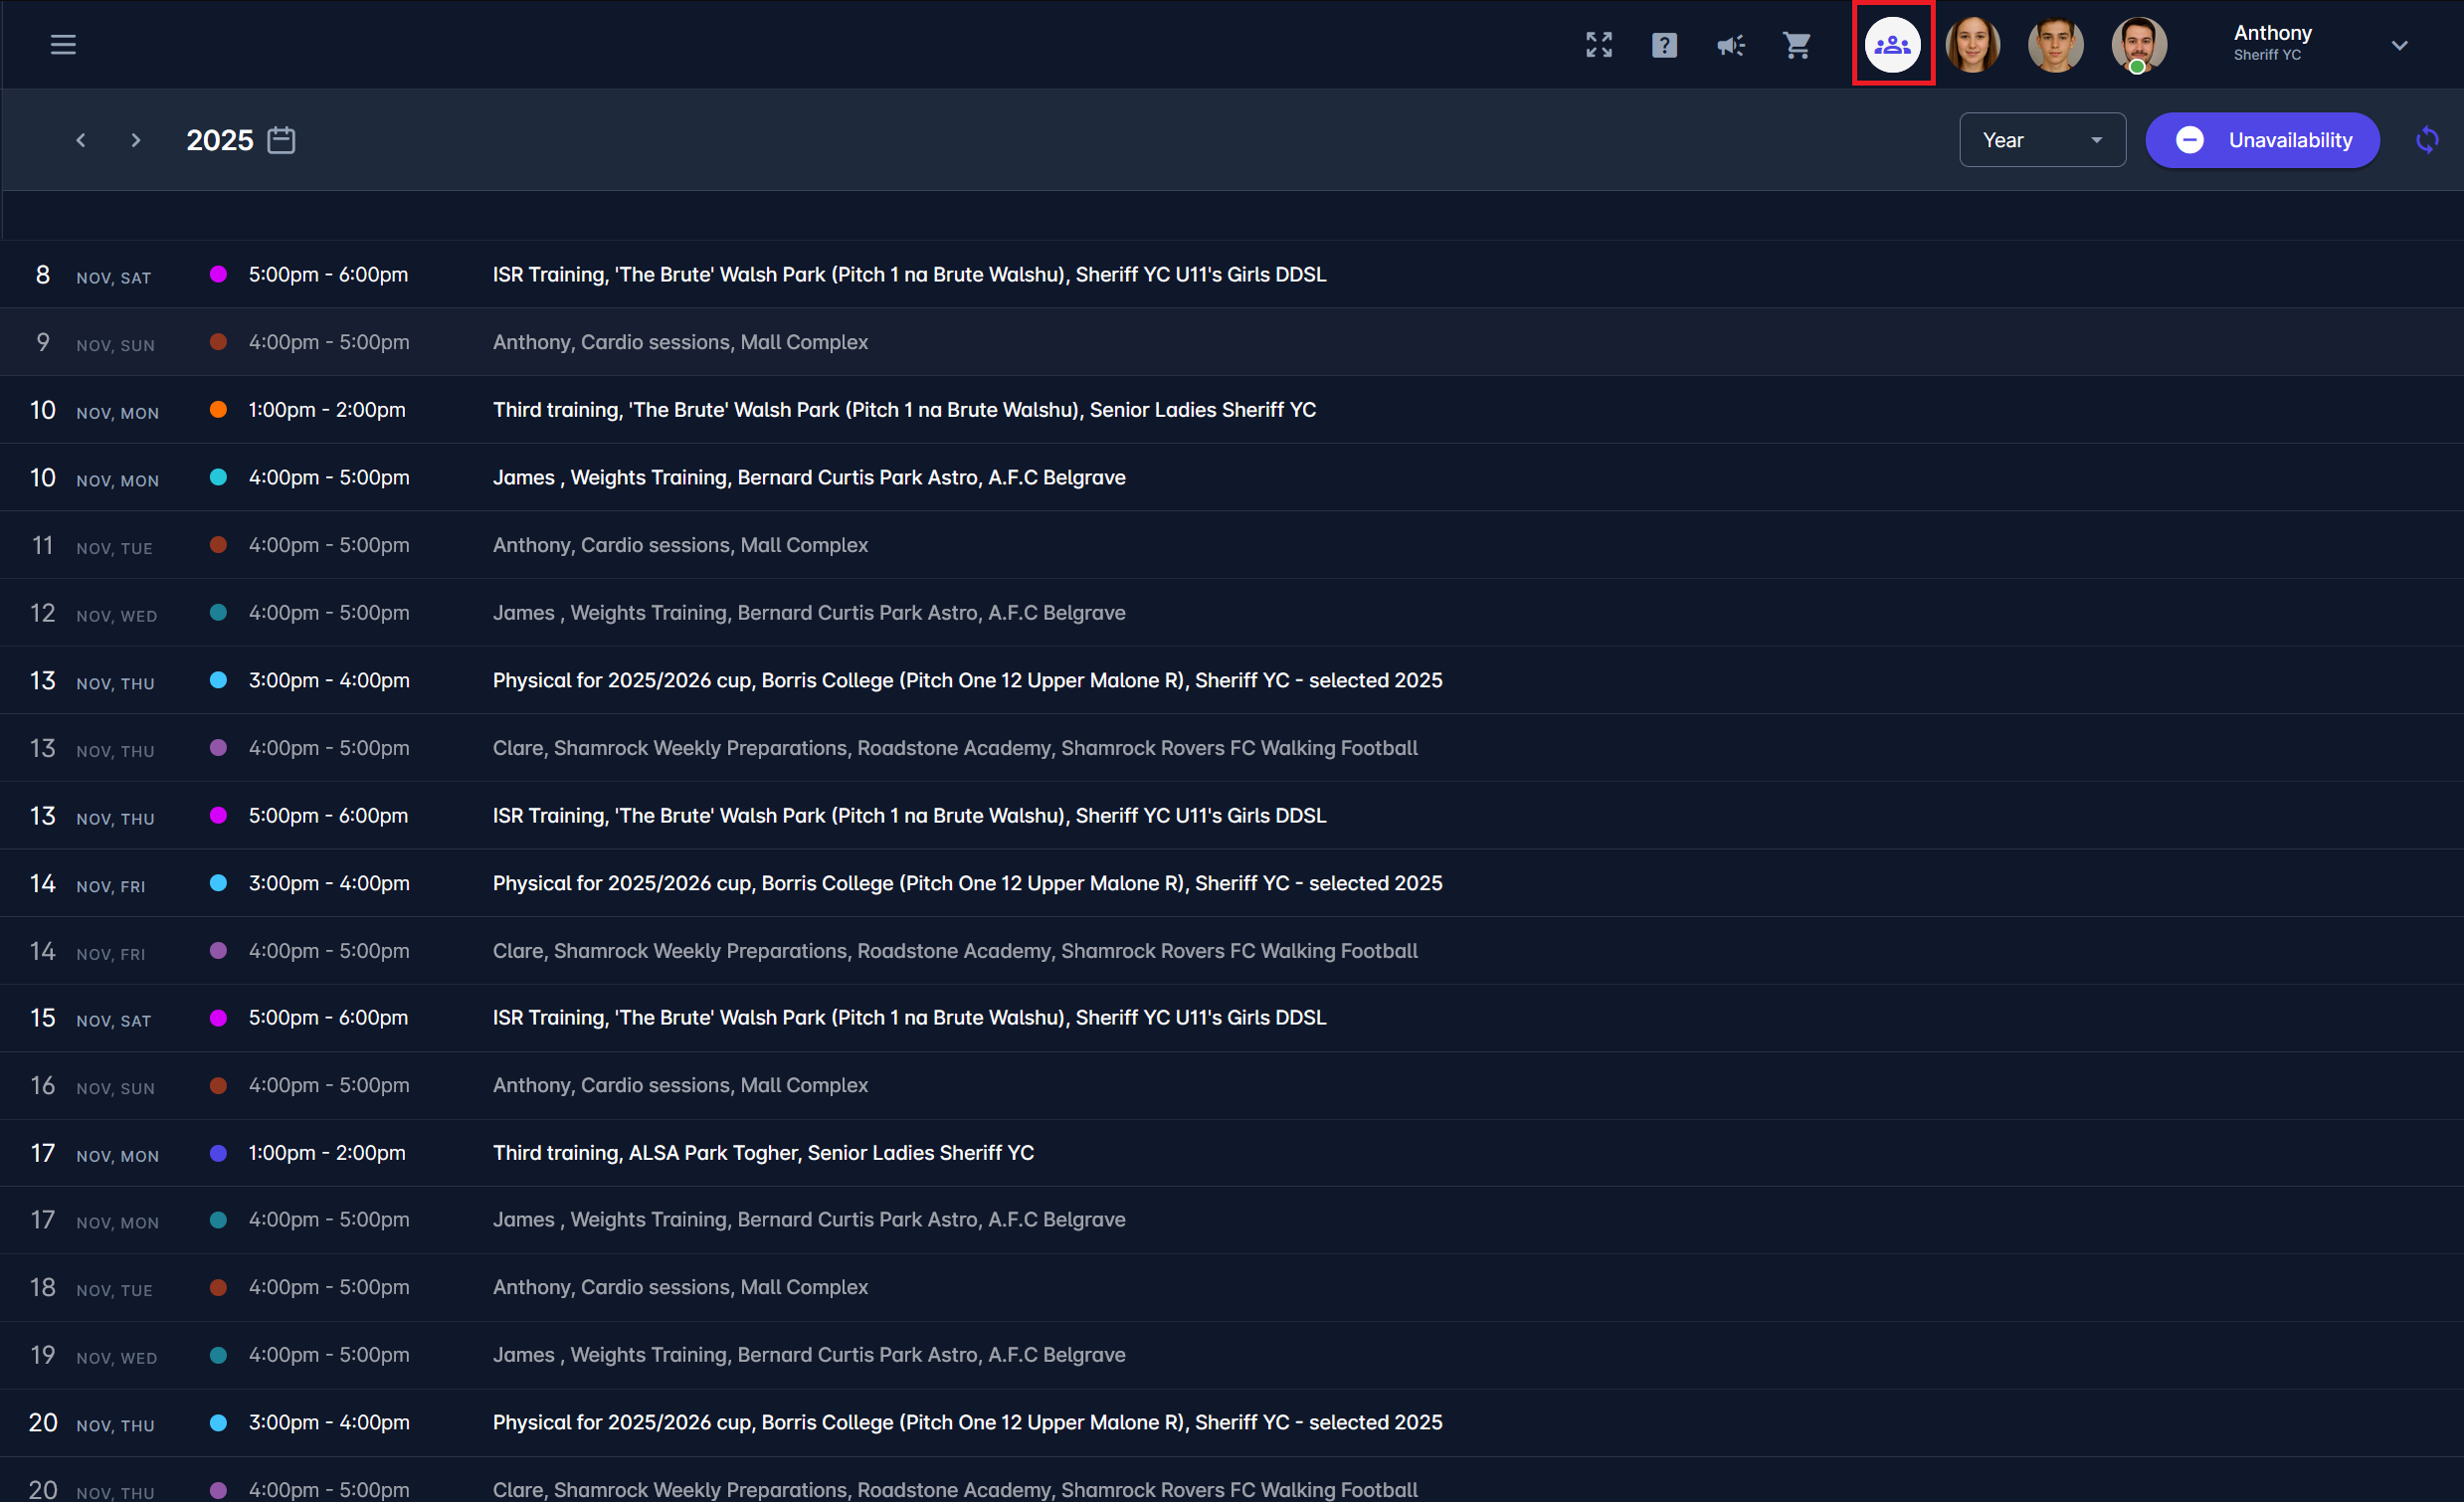Open the Year view dropdown
2464x1502 pixels.
tap(2041, 140)
